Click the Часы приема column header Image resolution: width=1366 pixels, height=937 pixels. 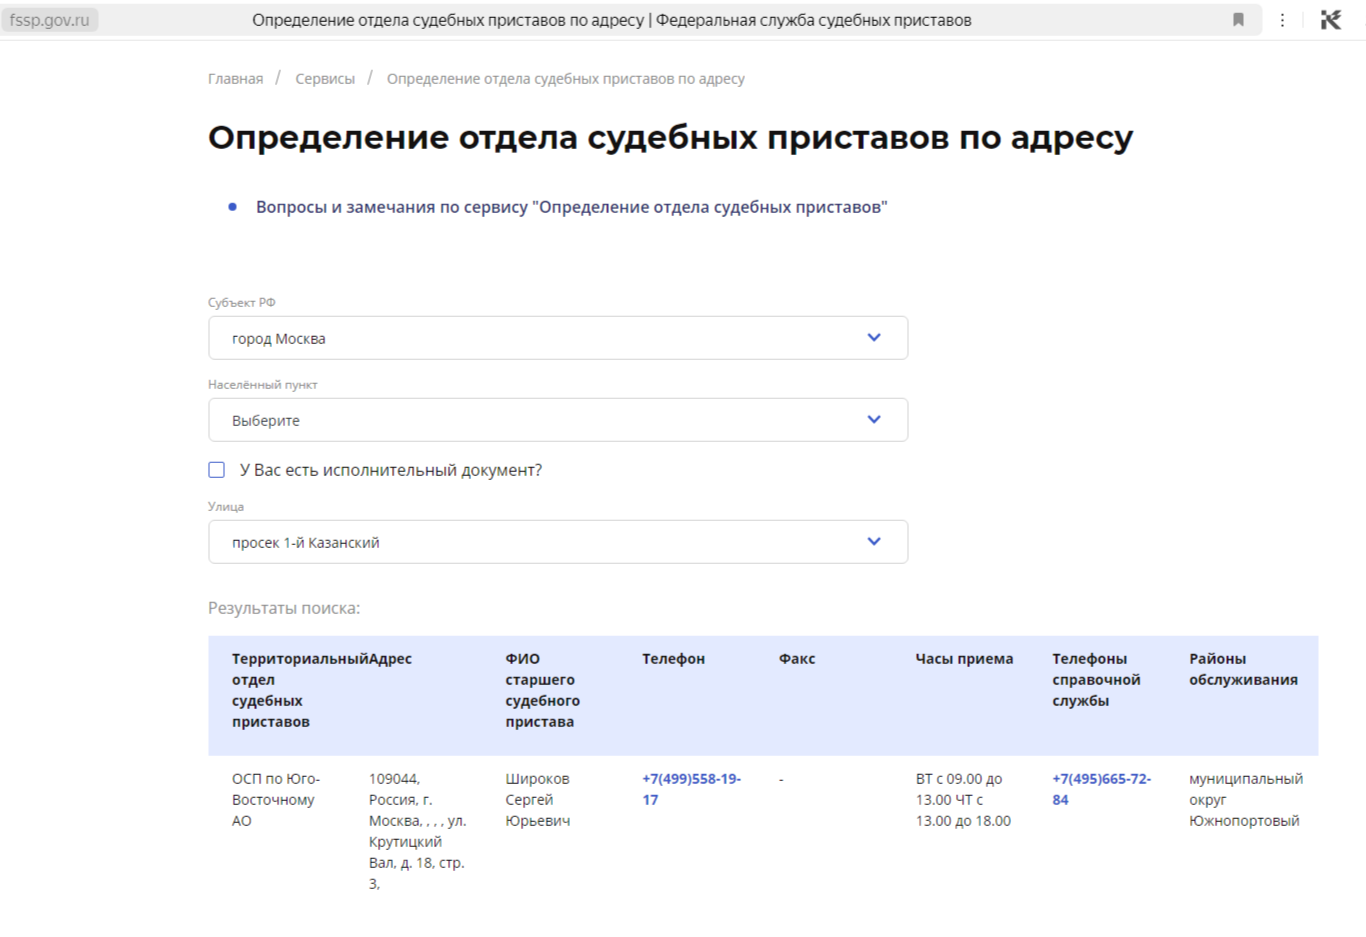[x=964, y=659]
